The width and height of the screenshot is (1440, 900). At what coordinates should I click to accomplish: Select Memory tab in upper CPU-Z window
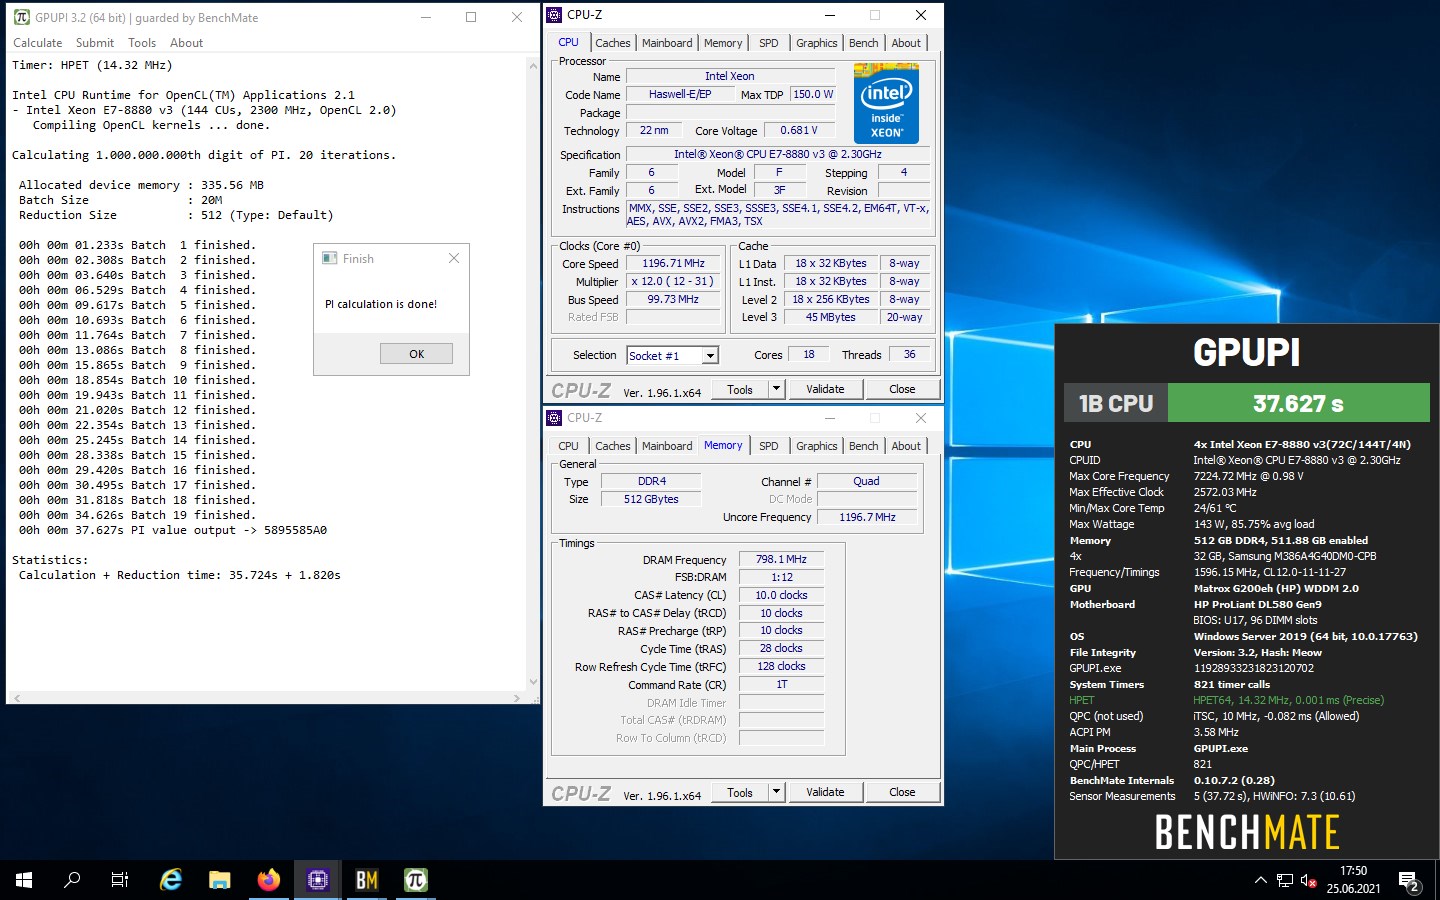tap(723, 43)
